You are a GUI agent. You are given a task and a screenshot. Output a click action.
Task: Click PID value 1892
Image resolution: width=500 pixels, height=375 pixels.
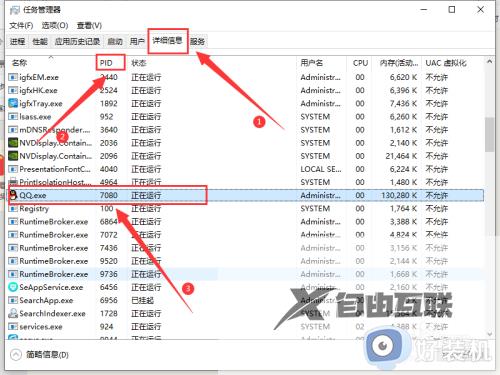[109, 104]
